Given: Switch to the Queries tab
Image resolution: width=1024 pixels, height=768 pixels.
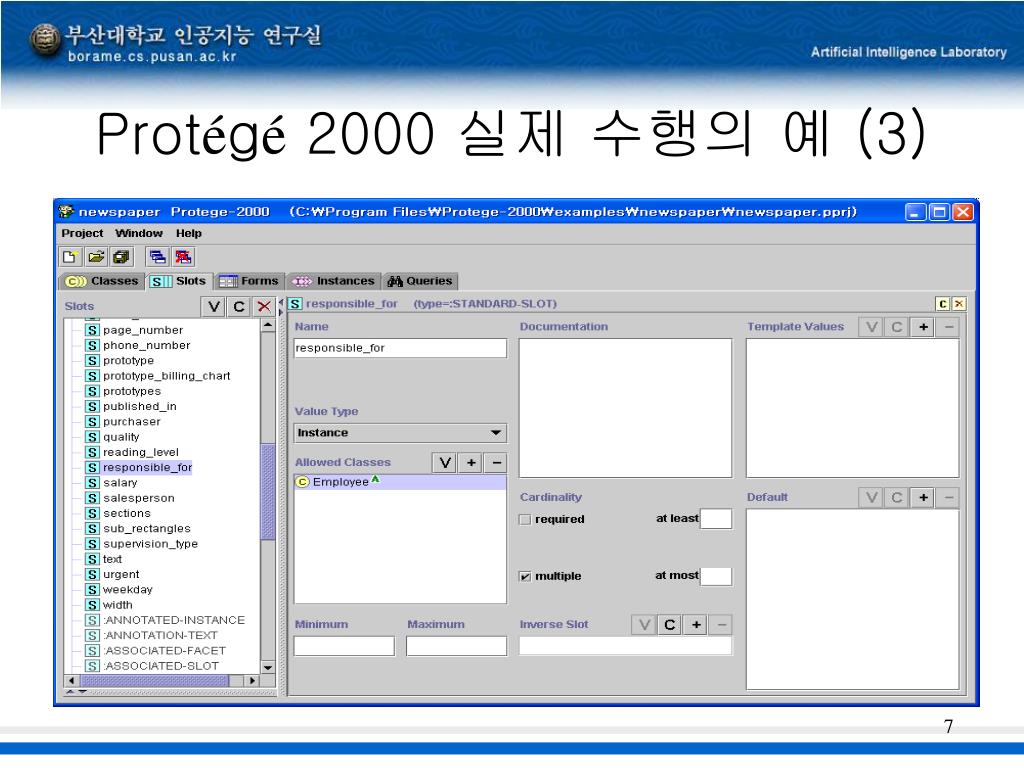Looking at the screenshot, I should [x=420, y=281].
